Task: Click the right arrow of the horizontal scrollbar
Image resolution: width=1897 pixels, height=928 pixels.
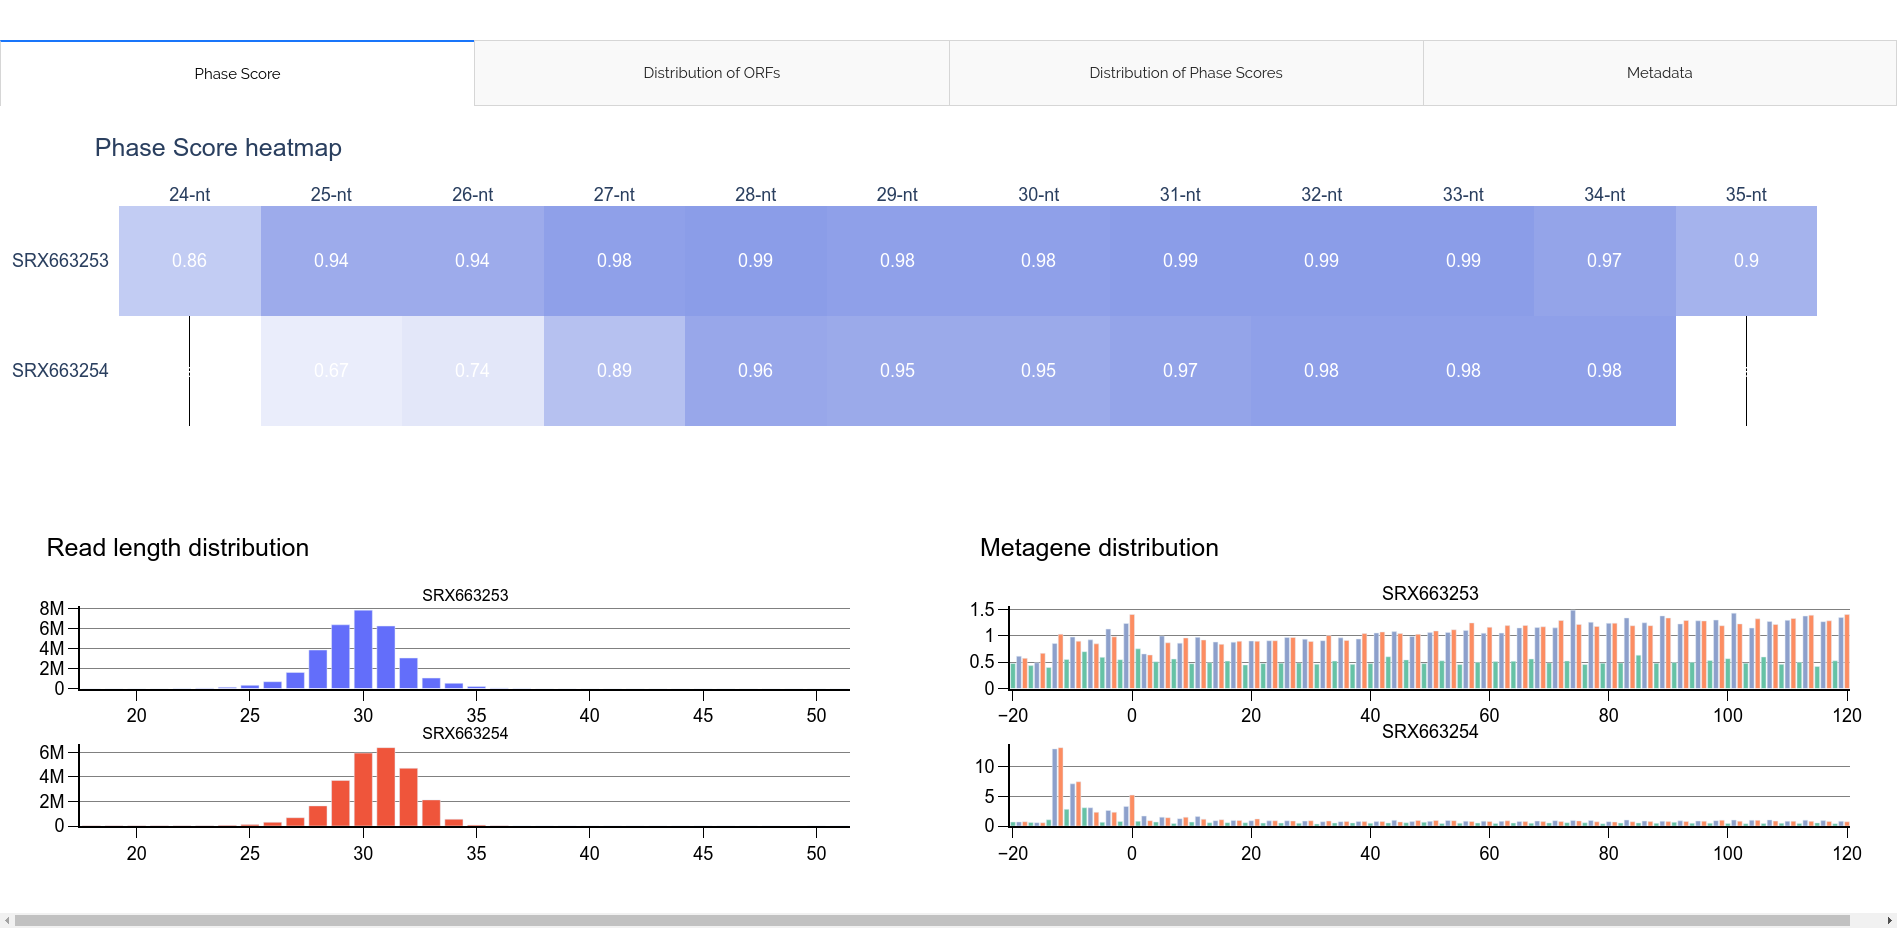Action: (1888, 920)
